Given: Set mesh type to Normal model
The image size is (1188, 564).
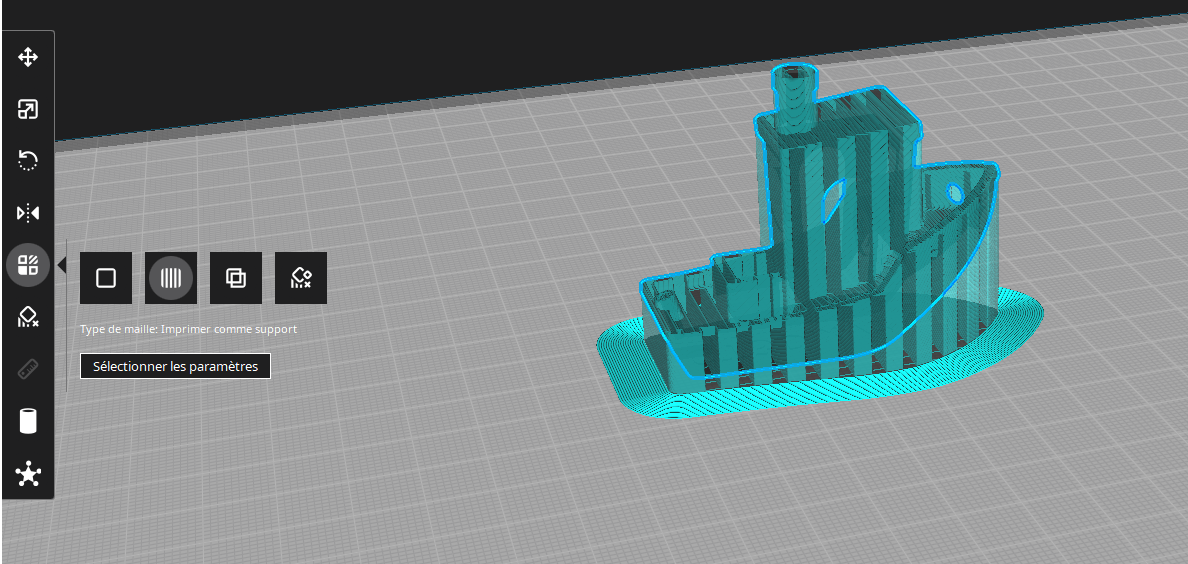Looking at the screenshot, I should pos(106,278).
